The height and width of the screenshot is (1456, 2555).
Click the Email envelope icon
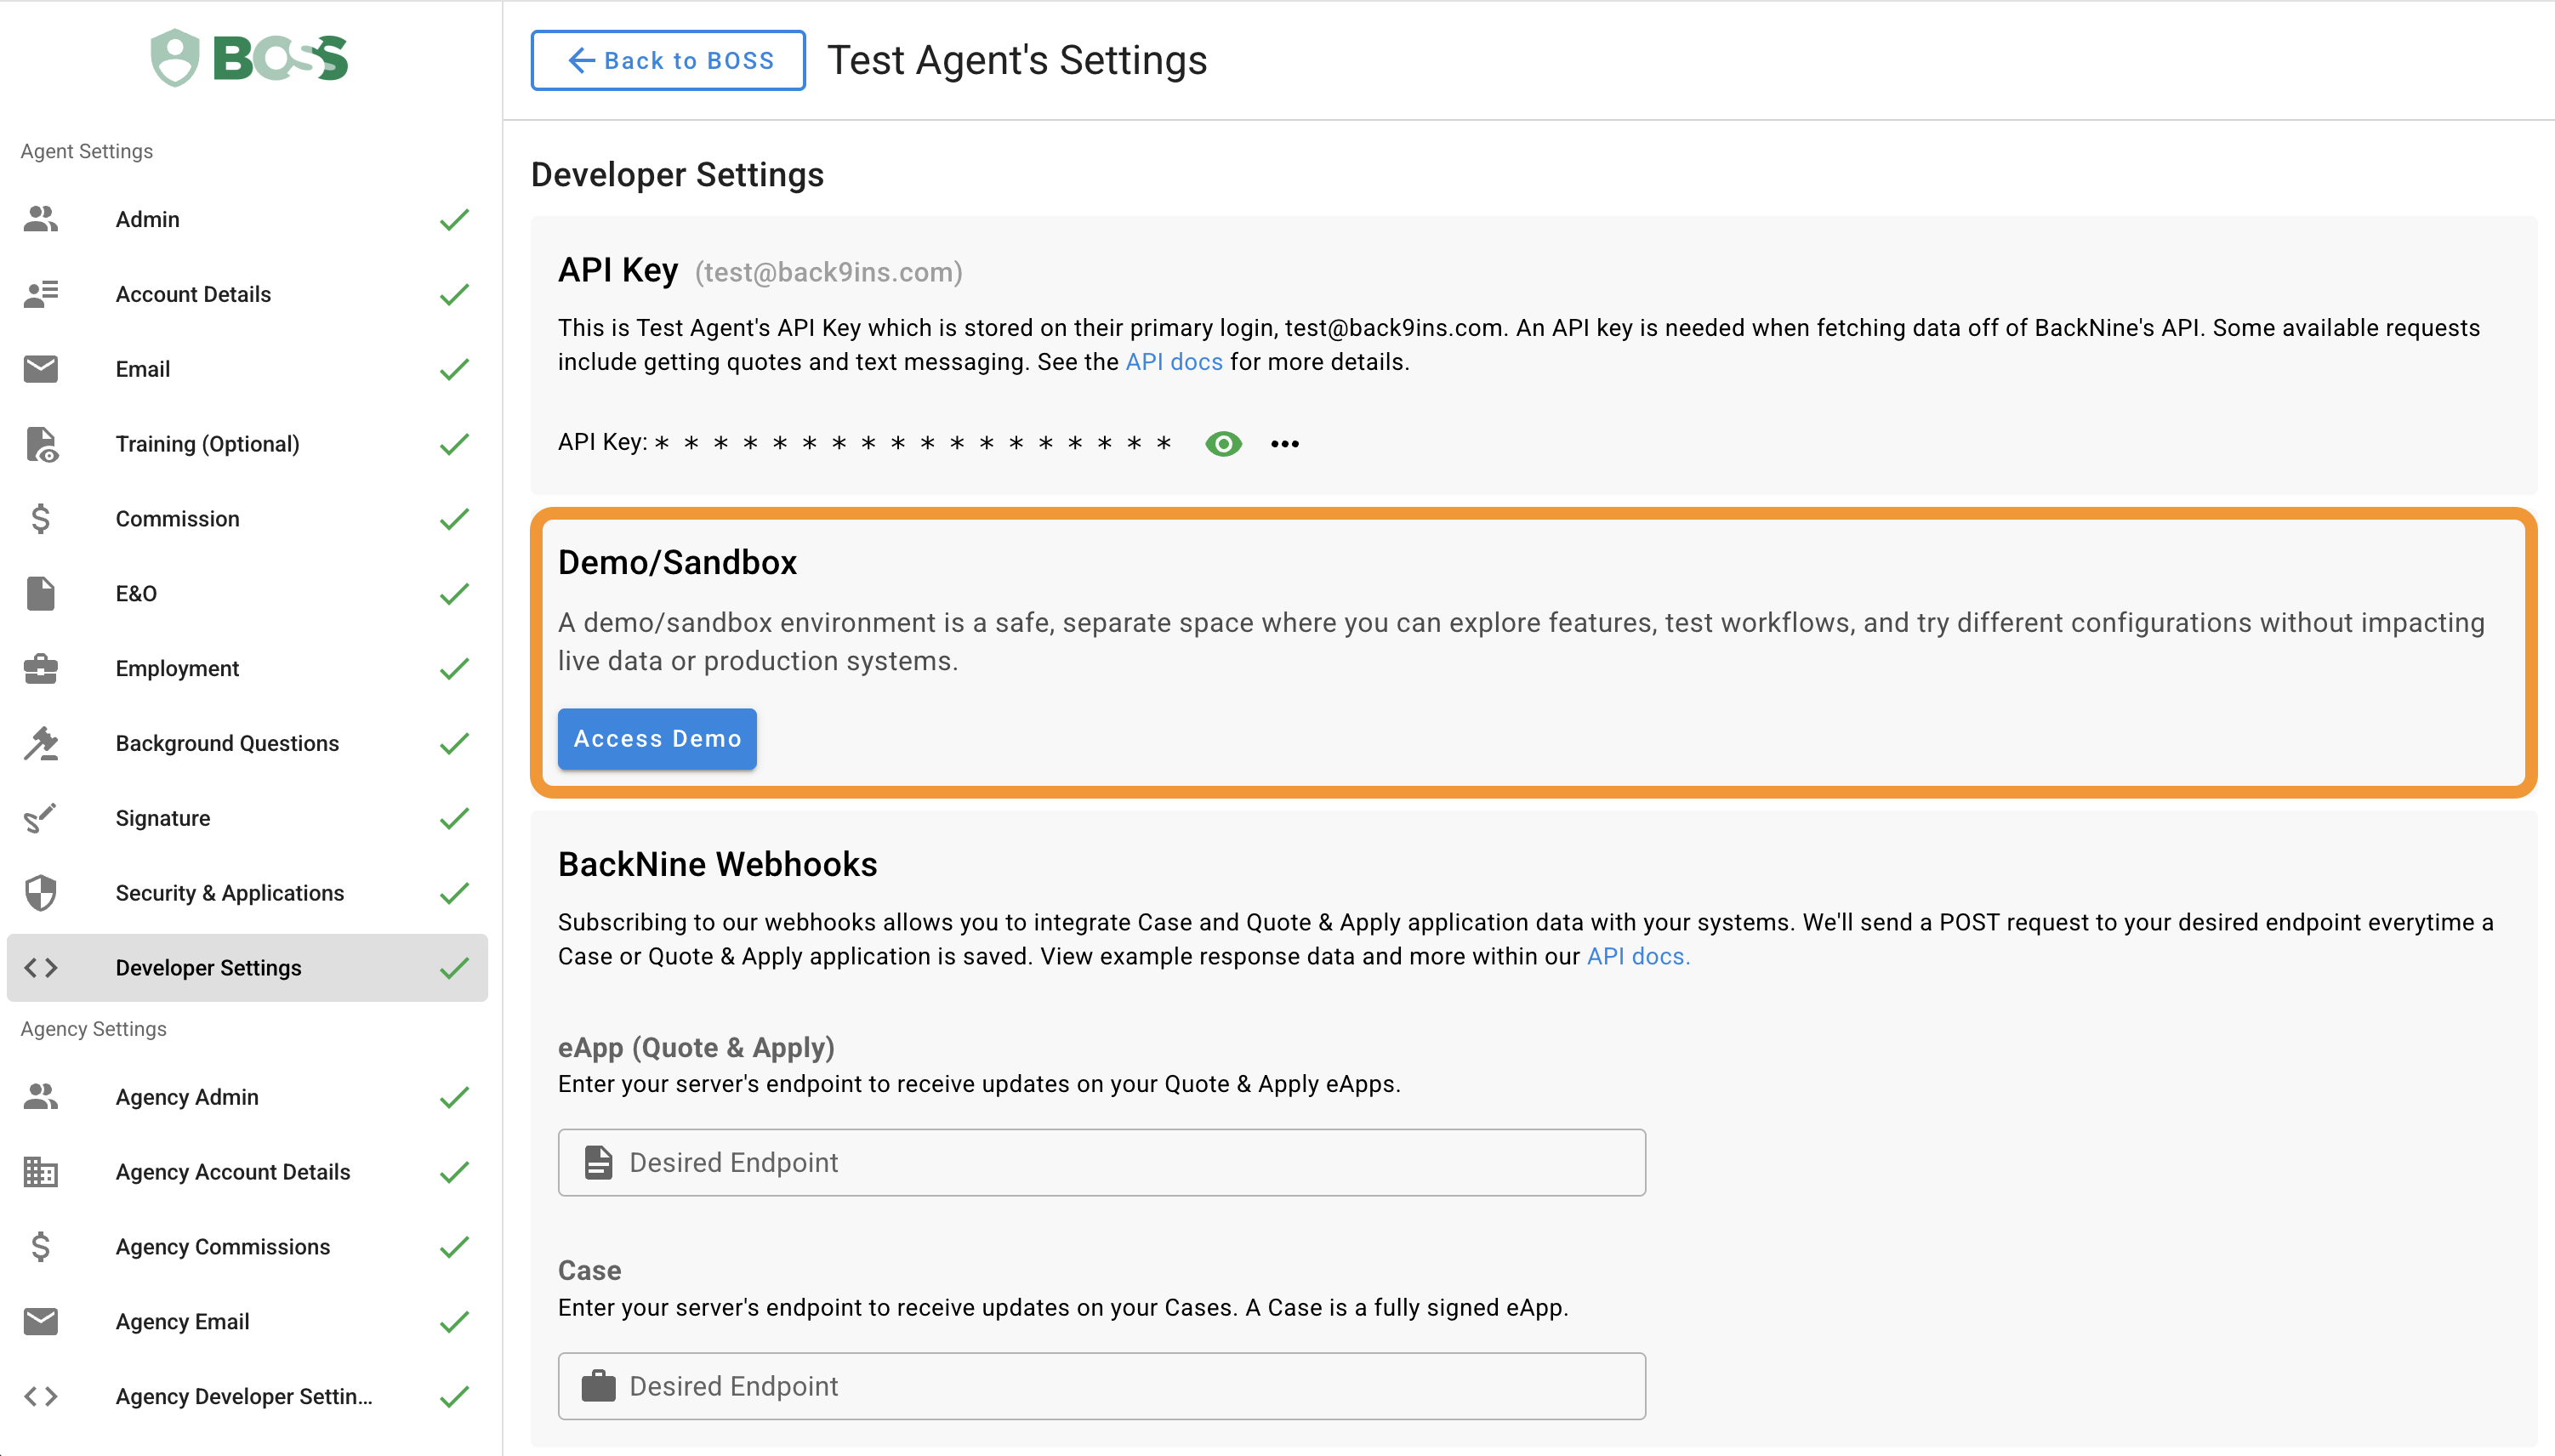[41, 369]
